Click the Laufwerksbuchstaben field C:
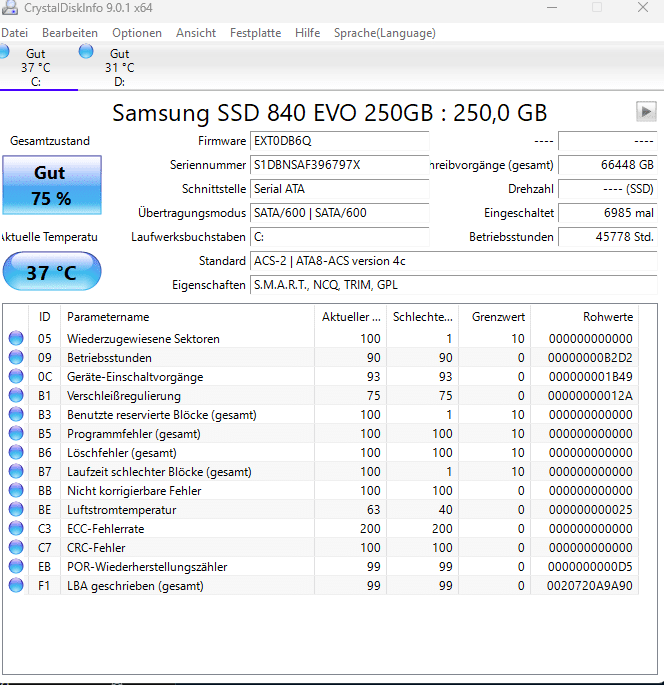 [x=339, y=237]
